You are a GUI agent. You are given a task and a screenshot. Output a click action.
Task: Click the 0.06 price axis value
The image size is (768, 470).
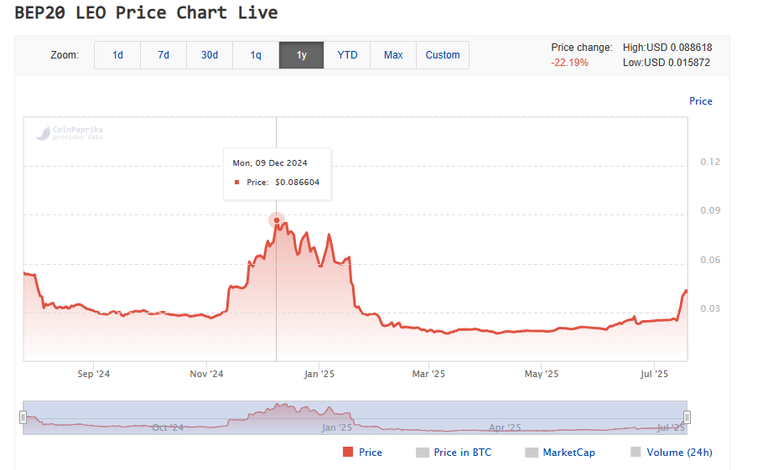coord(710,260)
